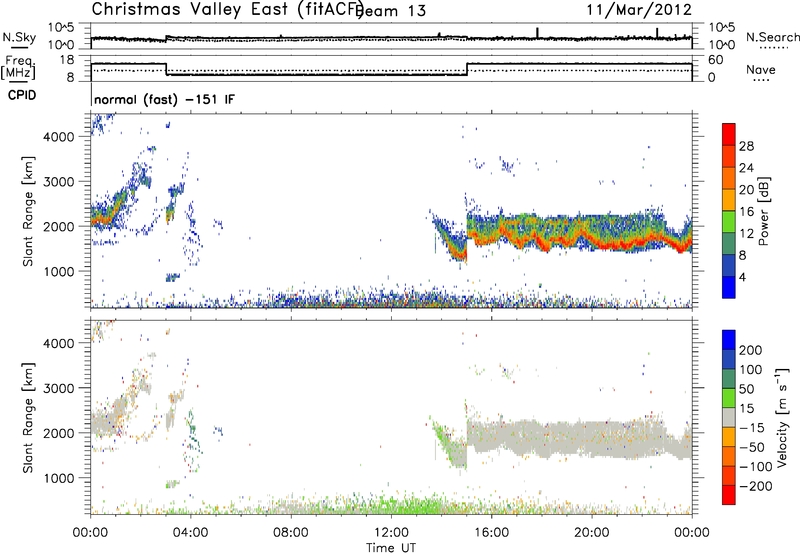Viewport: 800px width, 554px height.
Task: Click the '20:00' time axis tick
Action: [x=592, y=533]
